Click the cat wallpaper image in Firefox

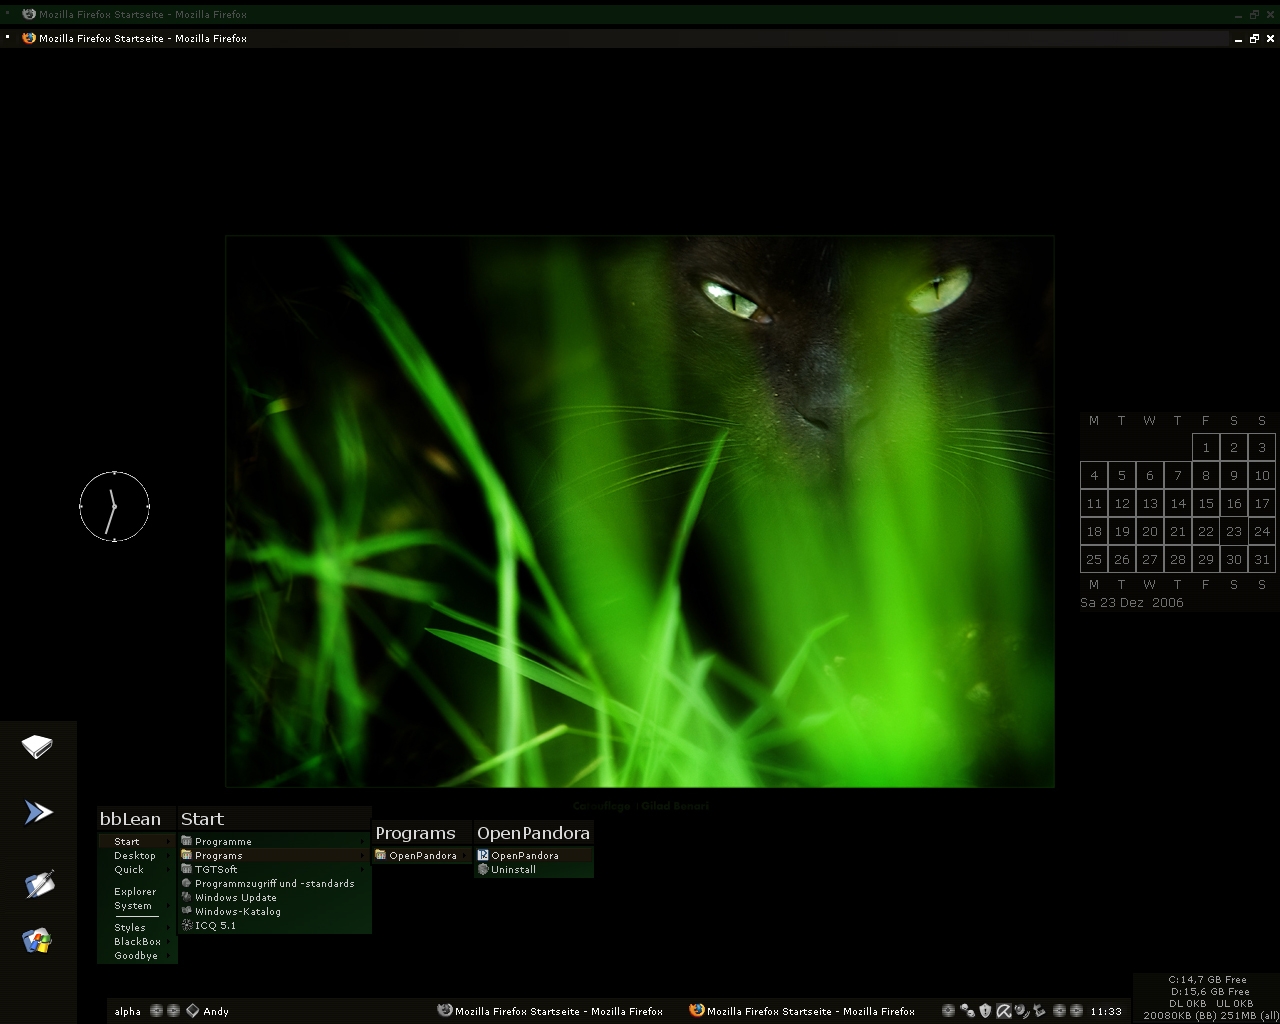[x=640, y=511]
